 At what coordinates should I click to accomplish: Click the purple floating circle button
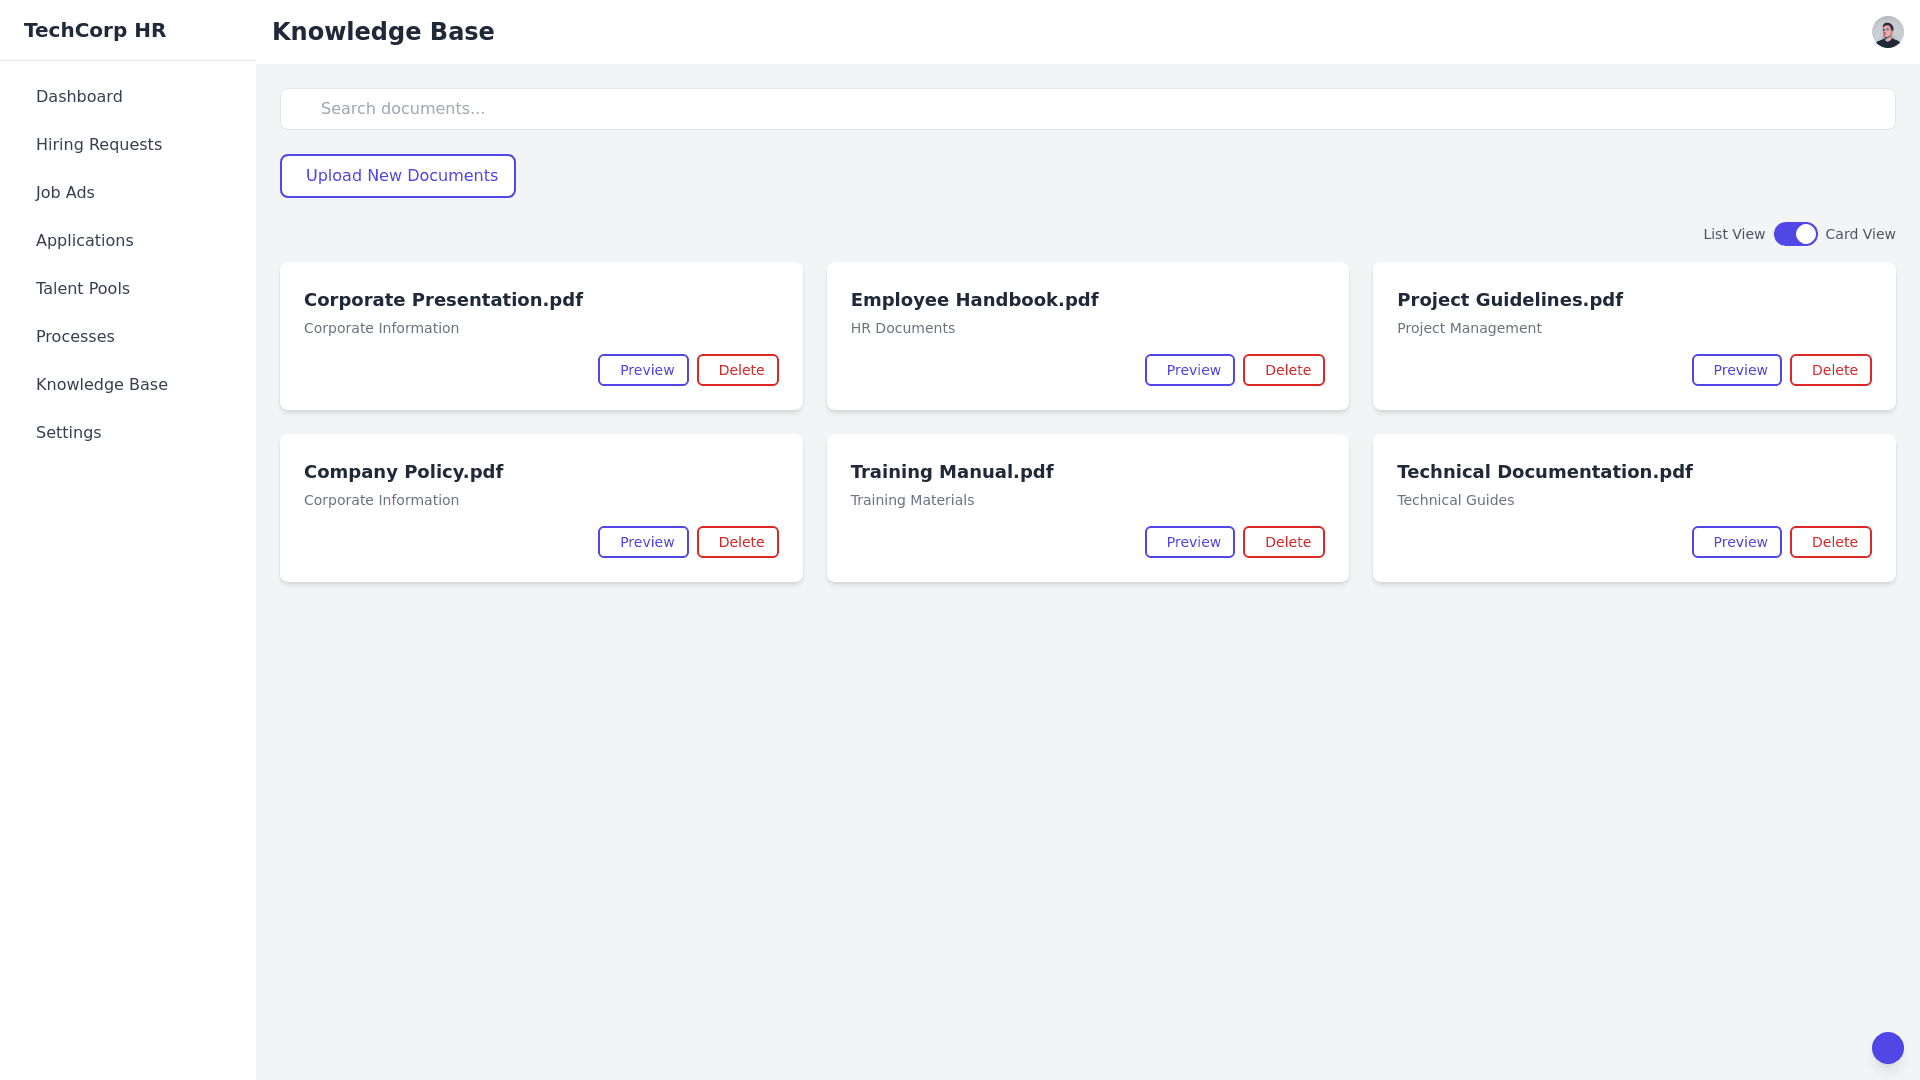[1887, 1048]
